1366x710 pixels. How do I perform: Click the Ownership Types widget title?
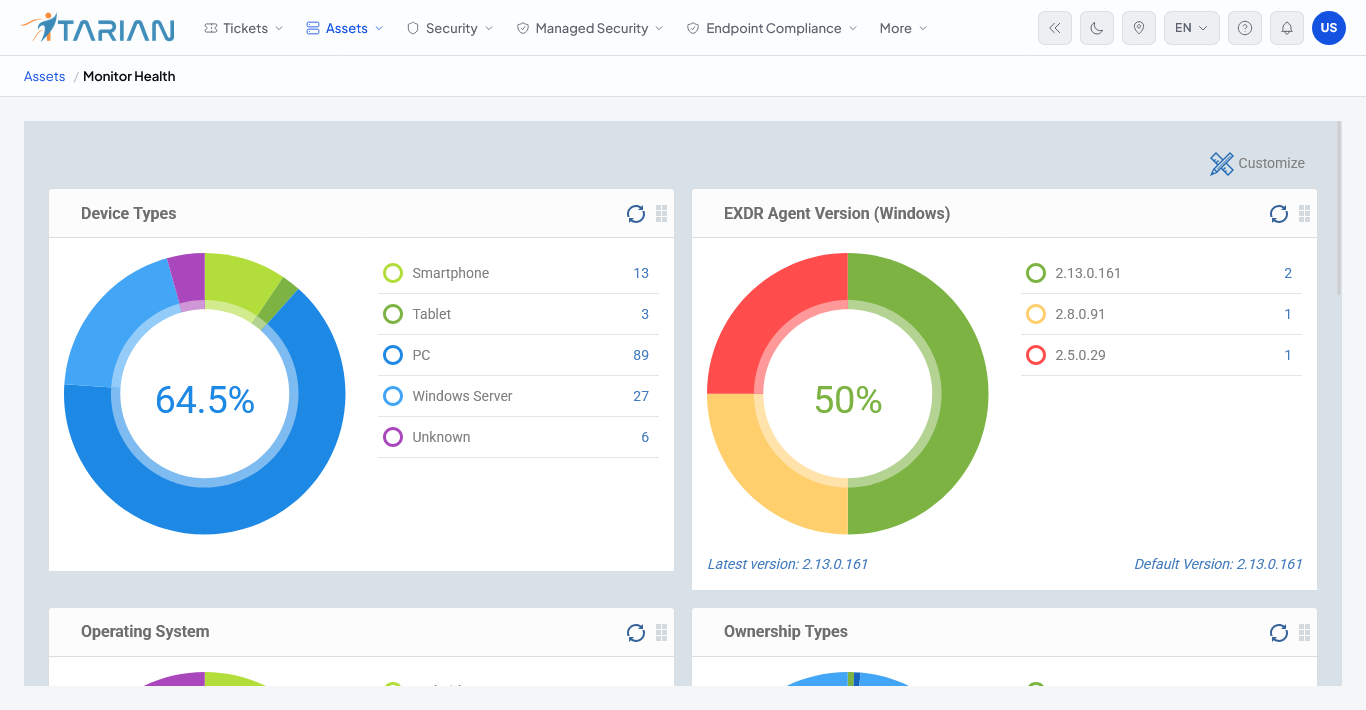click(785, 632)
